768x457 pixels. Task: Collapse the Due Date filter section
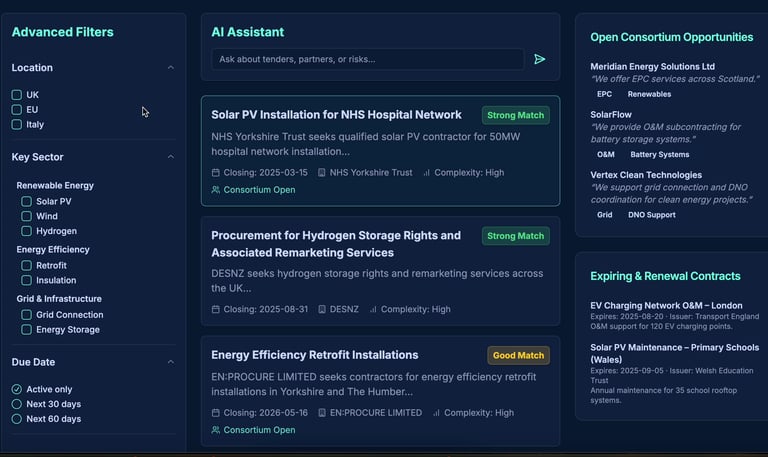170,362
